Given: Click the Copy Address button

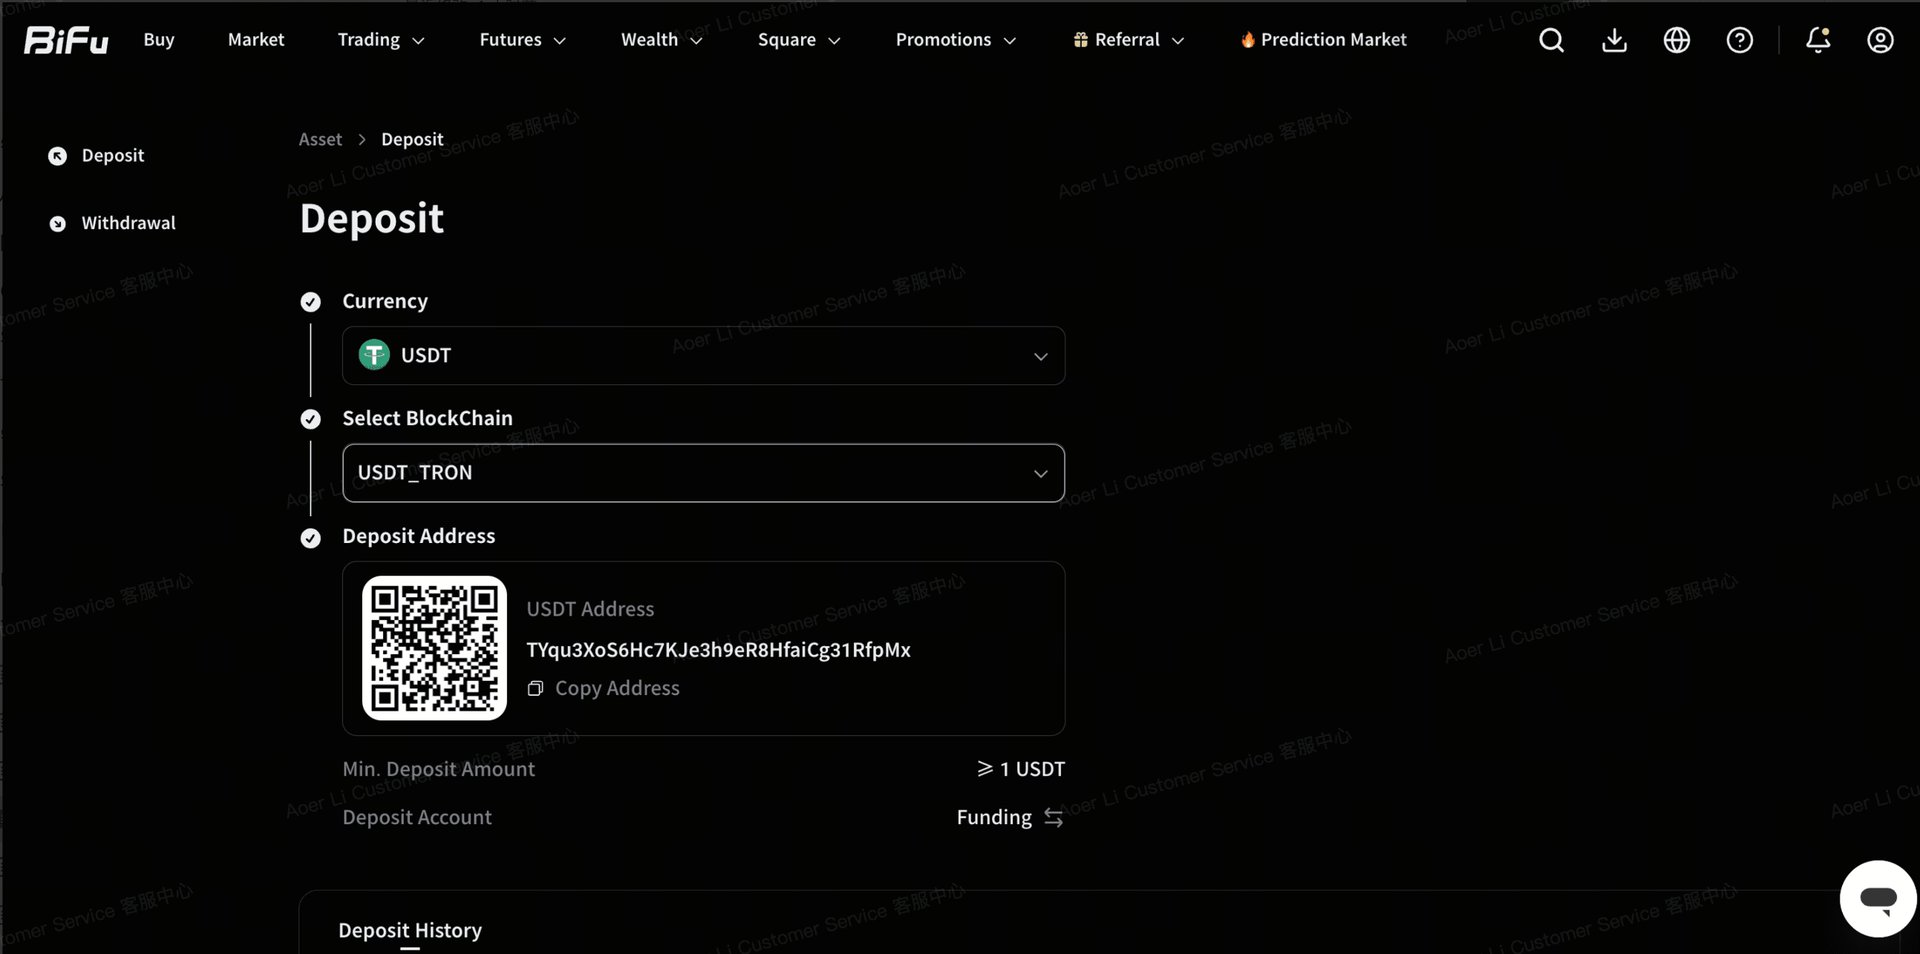Looking at the screenshot, I should pos(604,688).
